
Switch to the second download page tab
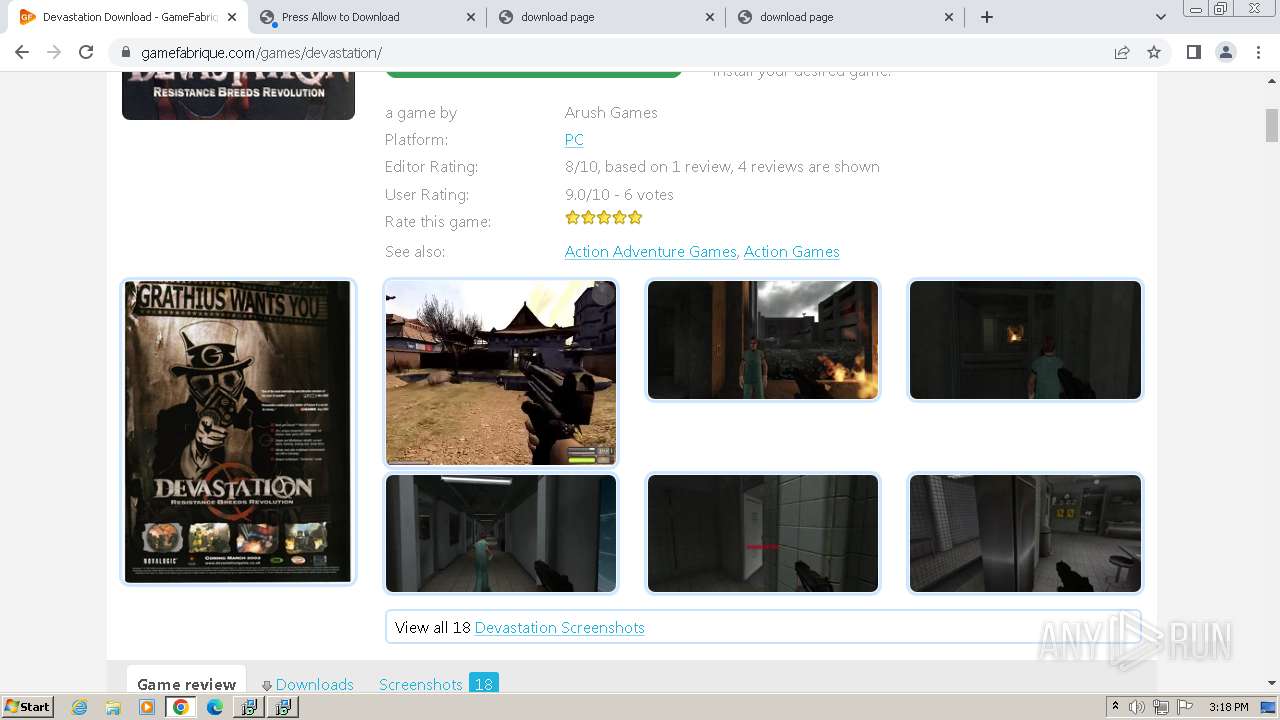click(x=606, y=17)
